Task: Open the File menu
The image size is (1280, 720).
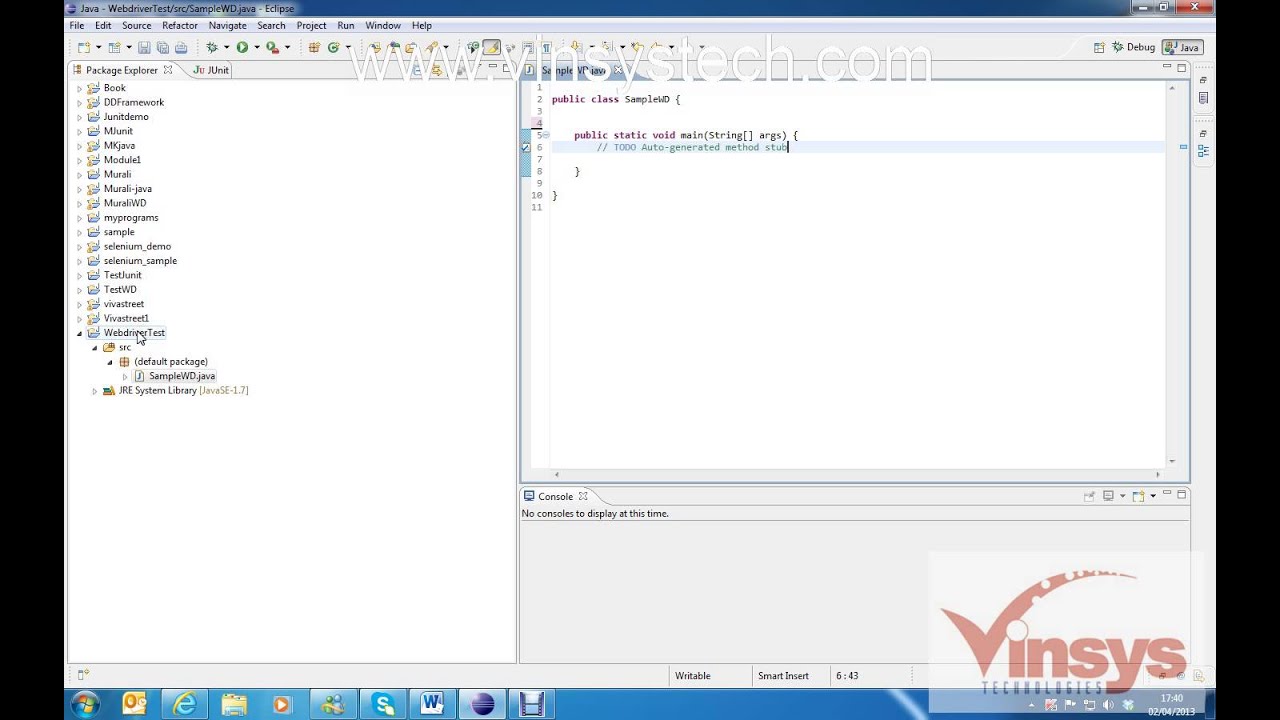Action: (x=76, y=25)
